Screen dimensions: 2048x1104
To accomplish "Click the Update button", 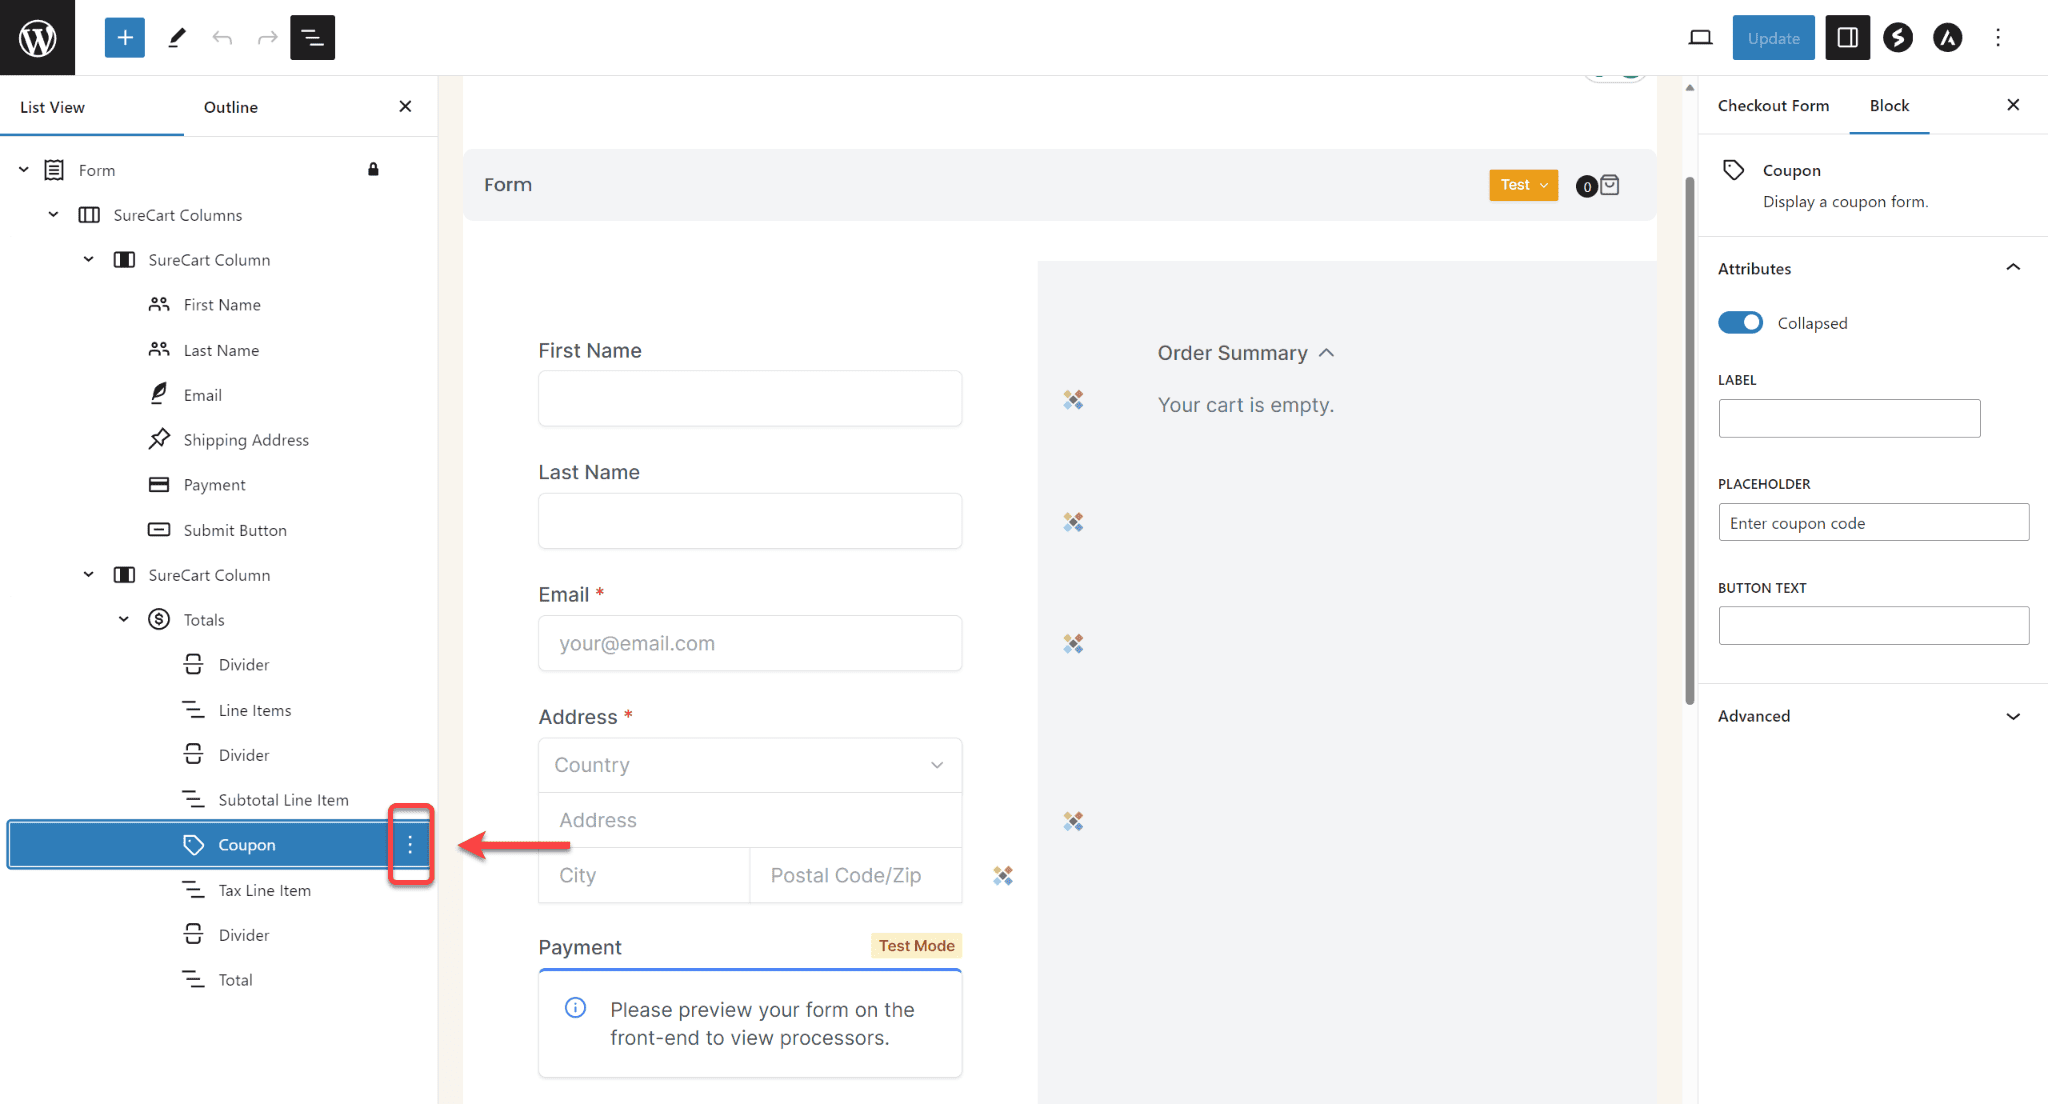I will [x=1773, y=38].
